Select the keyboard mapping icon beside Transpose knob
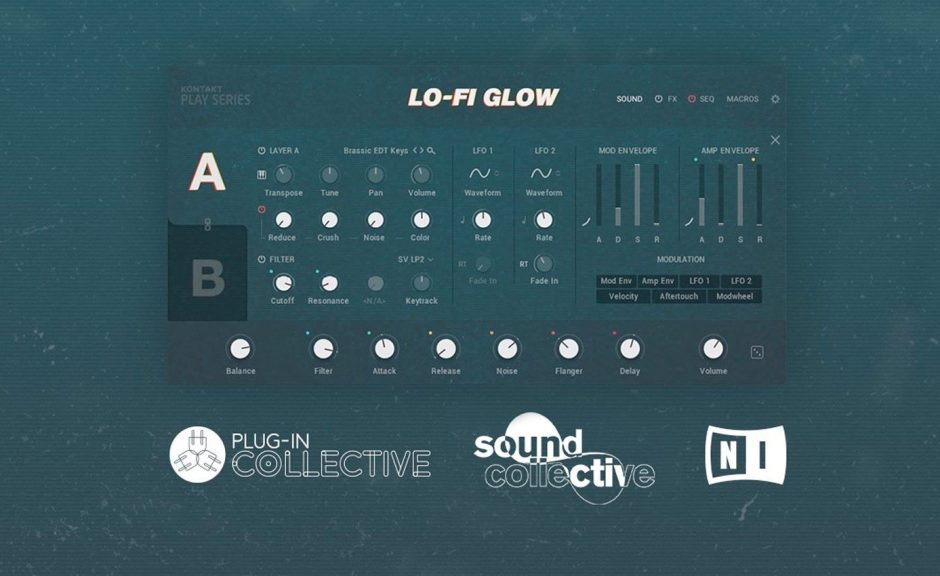 tap(261, 176)
